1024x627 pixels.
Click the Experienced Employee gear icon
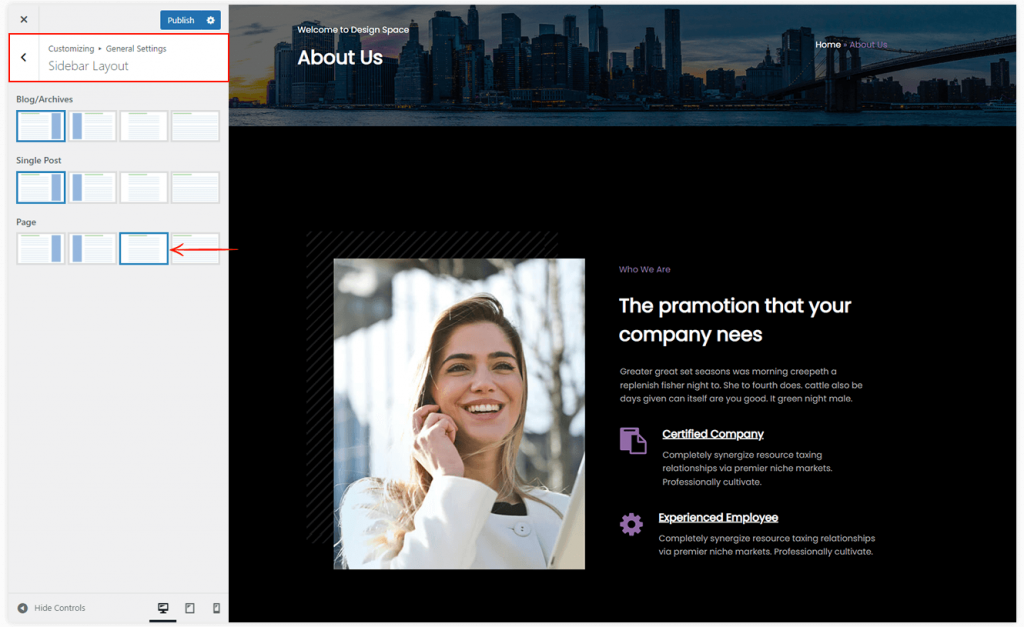(x=631, y=523)
